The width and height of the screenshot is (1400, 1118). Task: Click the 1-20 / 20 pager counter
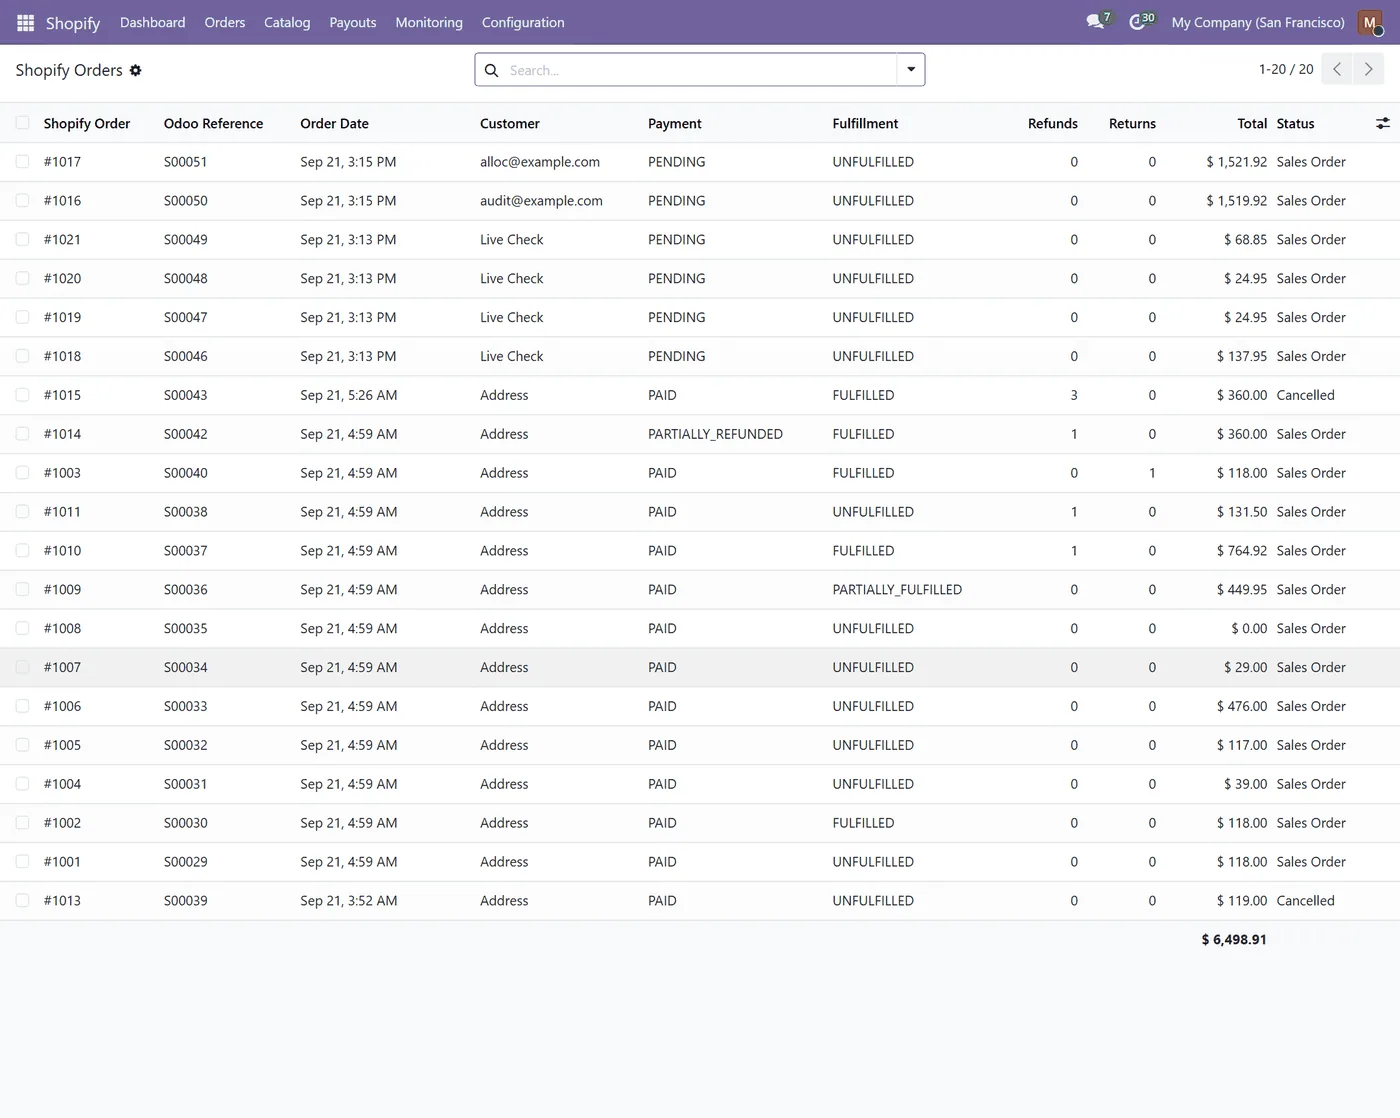coord(1286,69)
